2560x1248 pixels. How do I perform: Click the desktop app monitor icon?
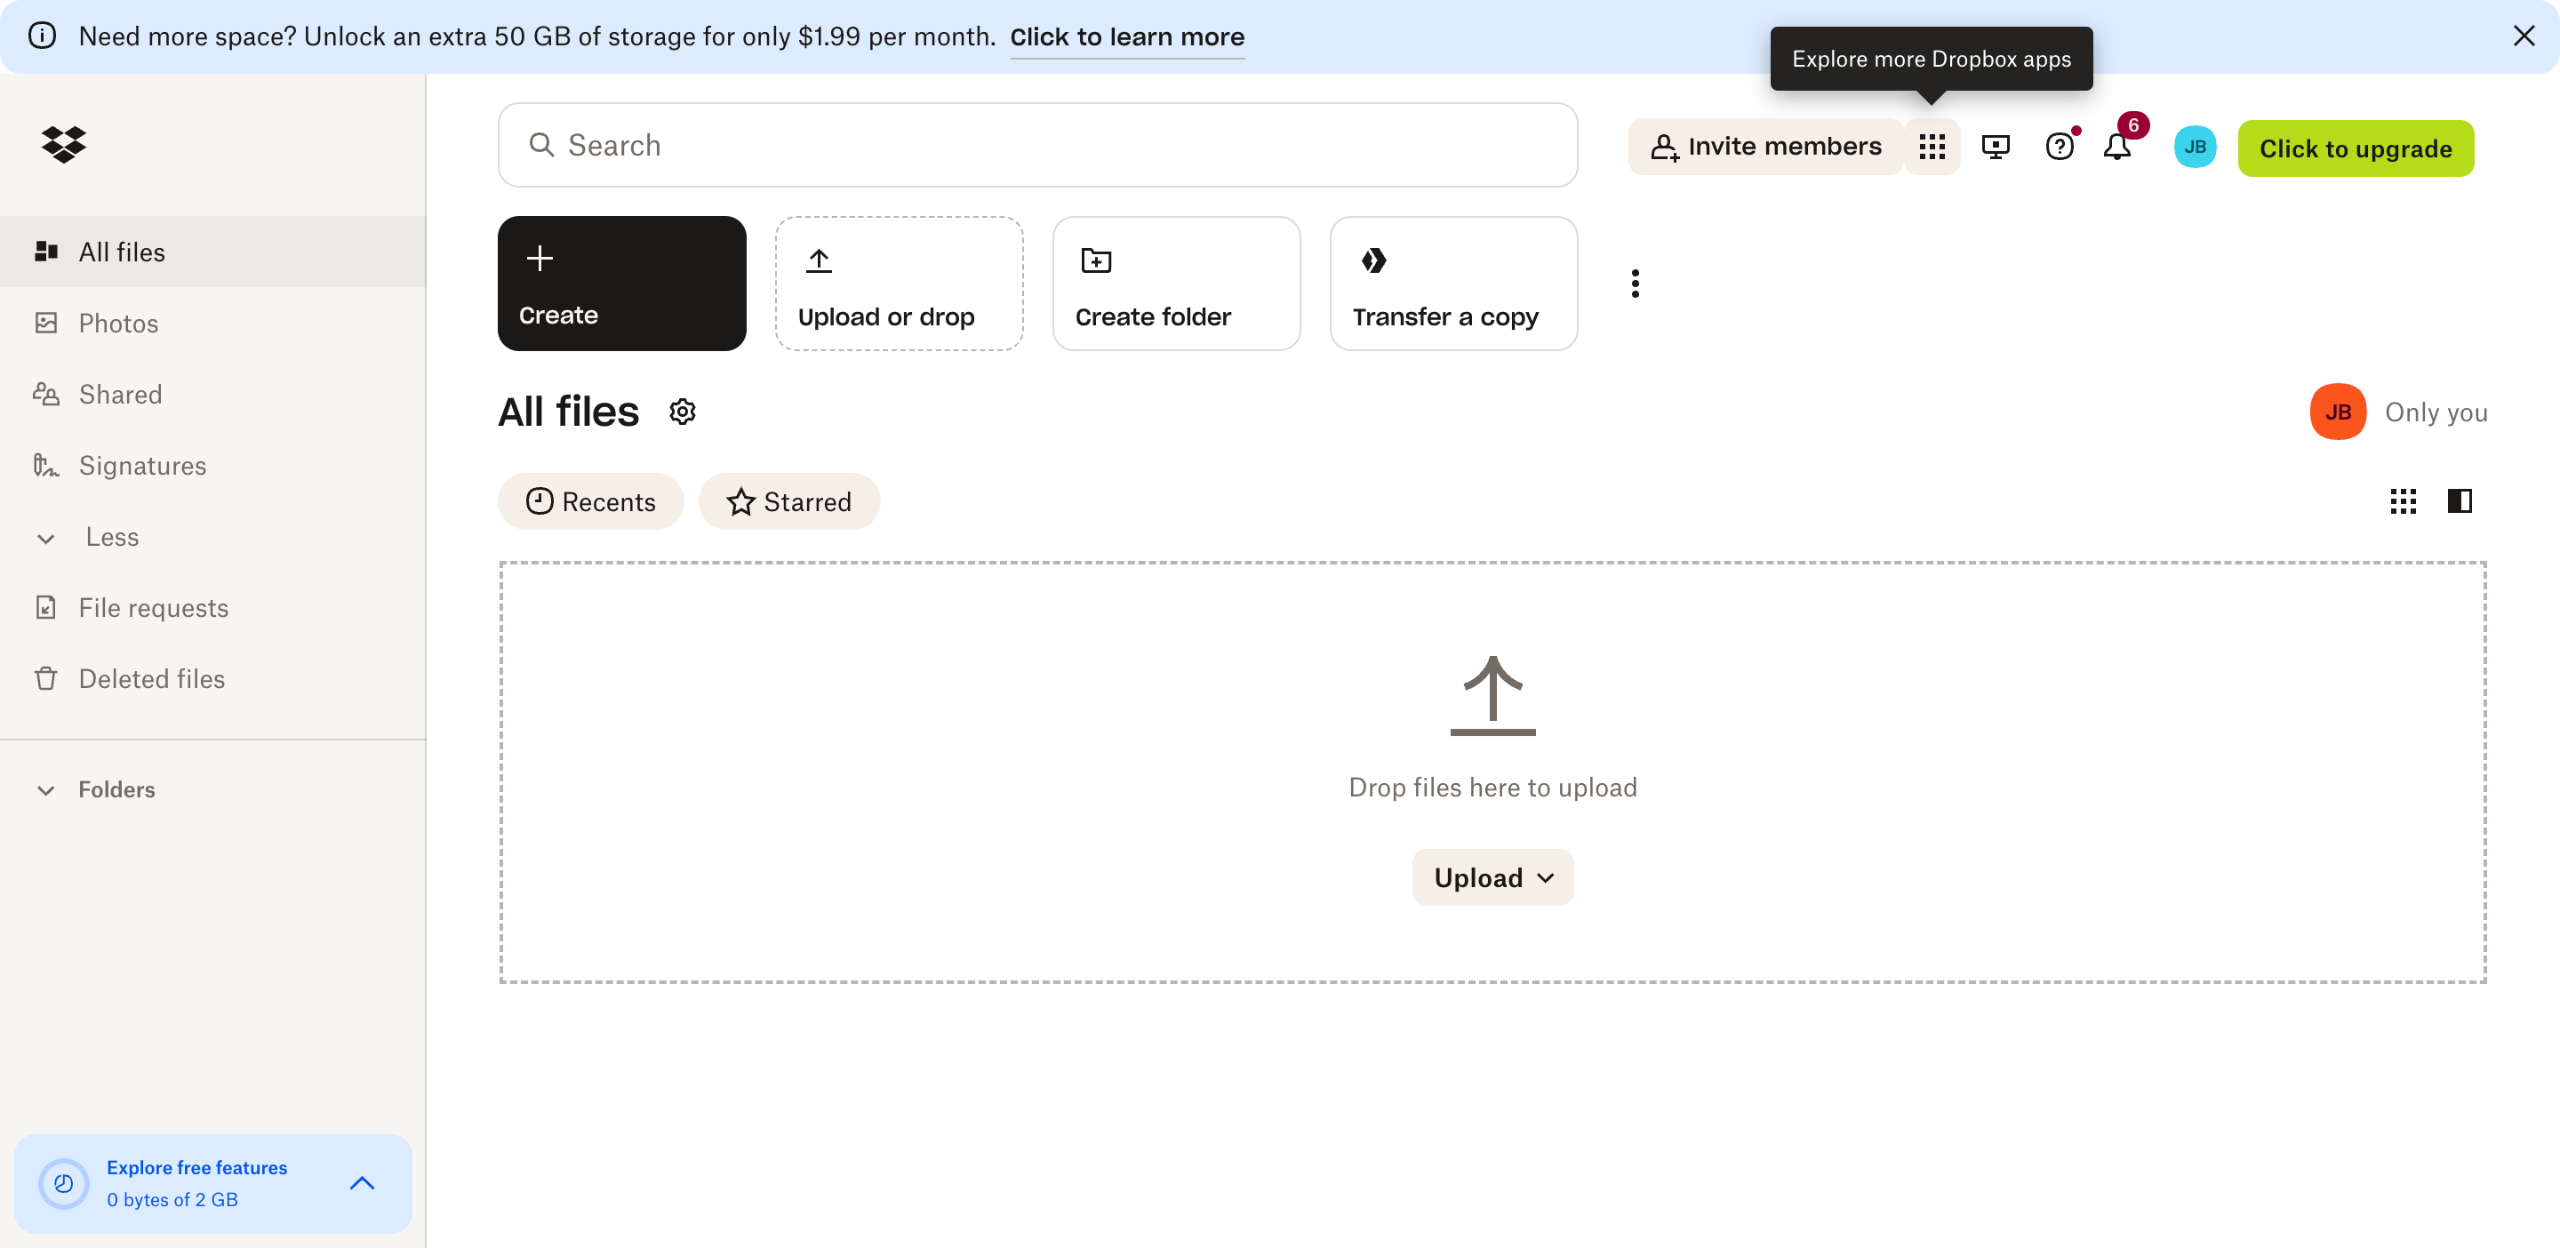(1995, 147)
